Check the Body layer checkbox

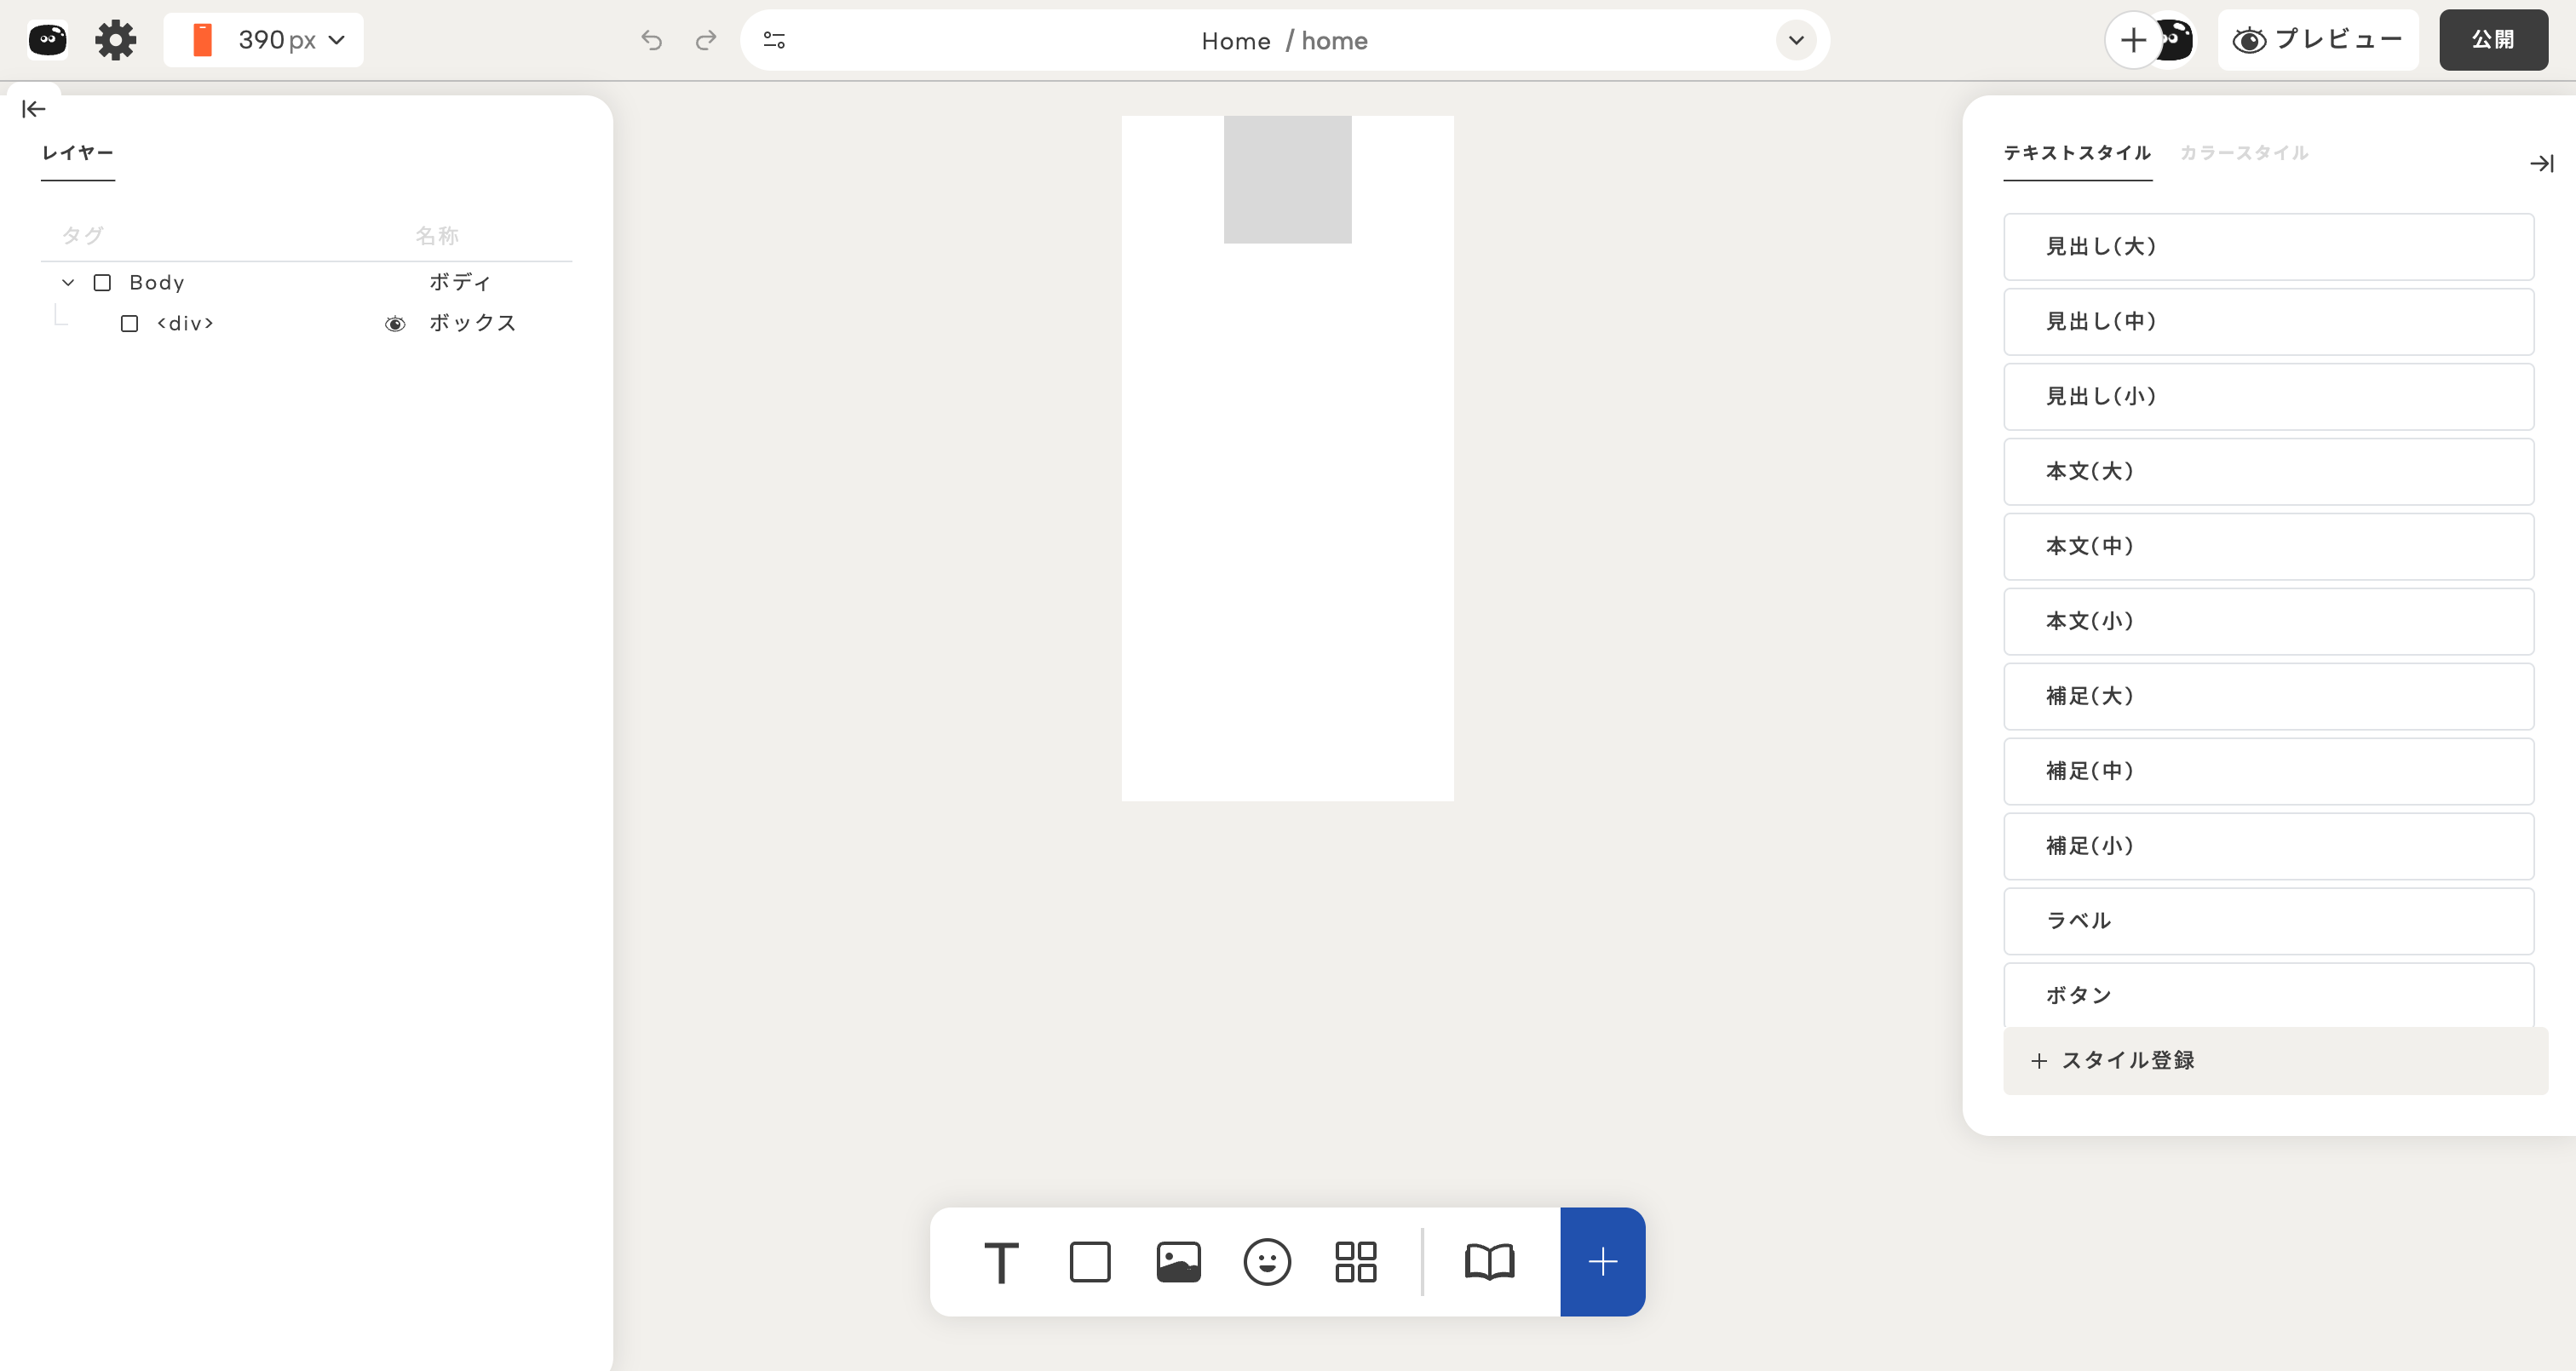coord(102,283)
